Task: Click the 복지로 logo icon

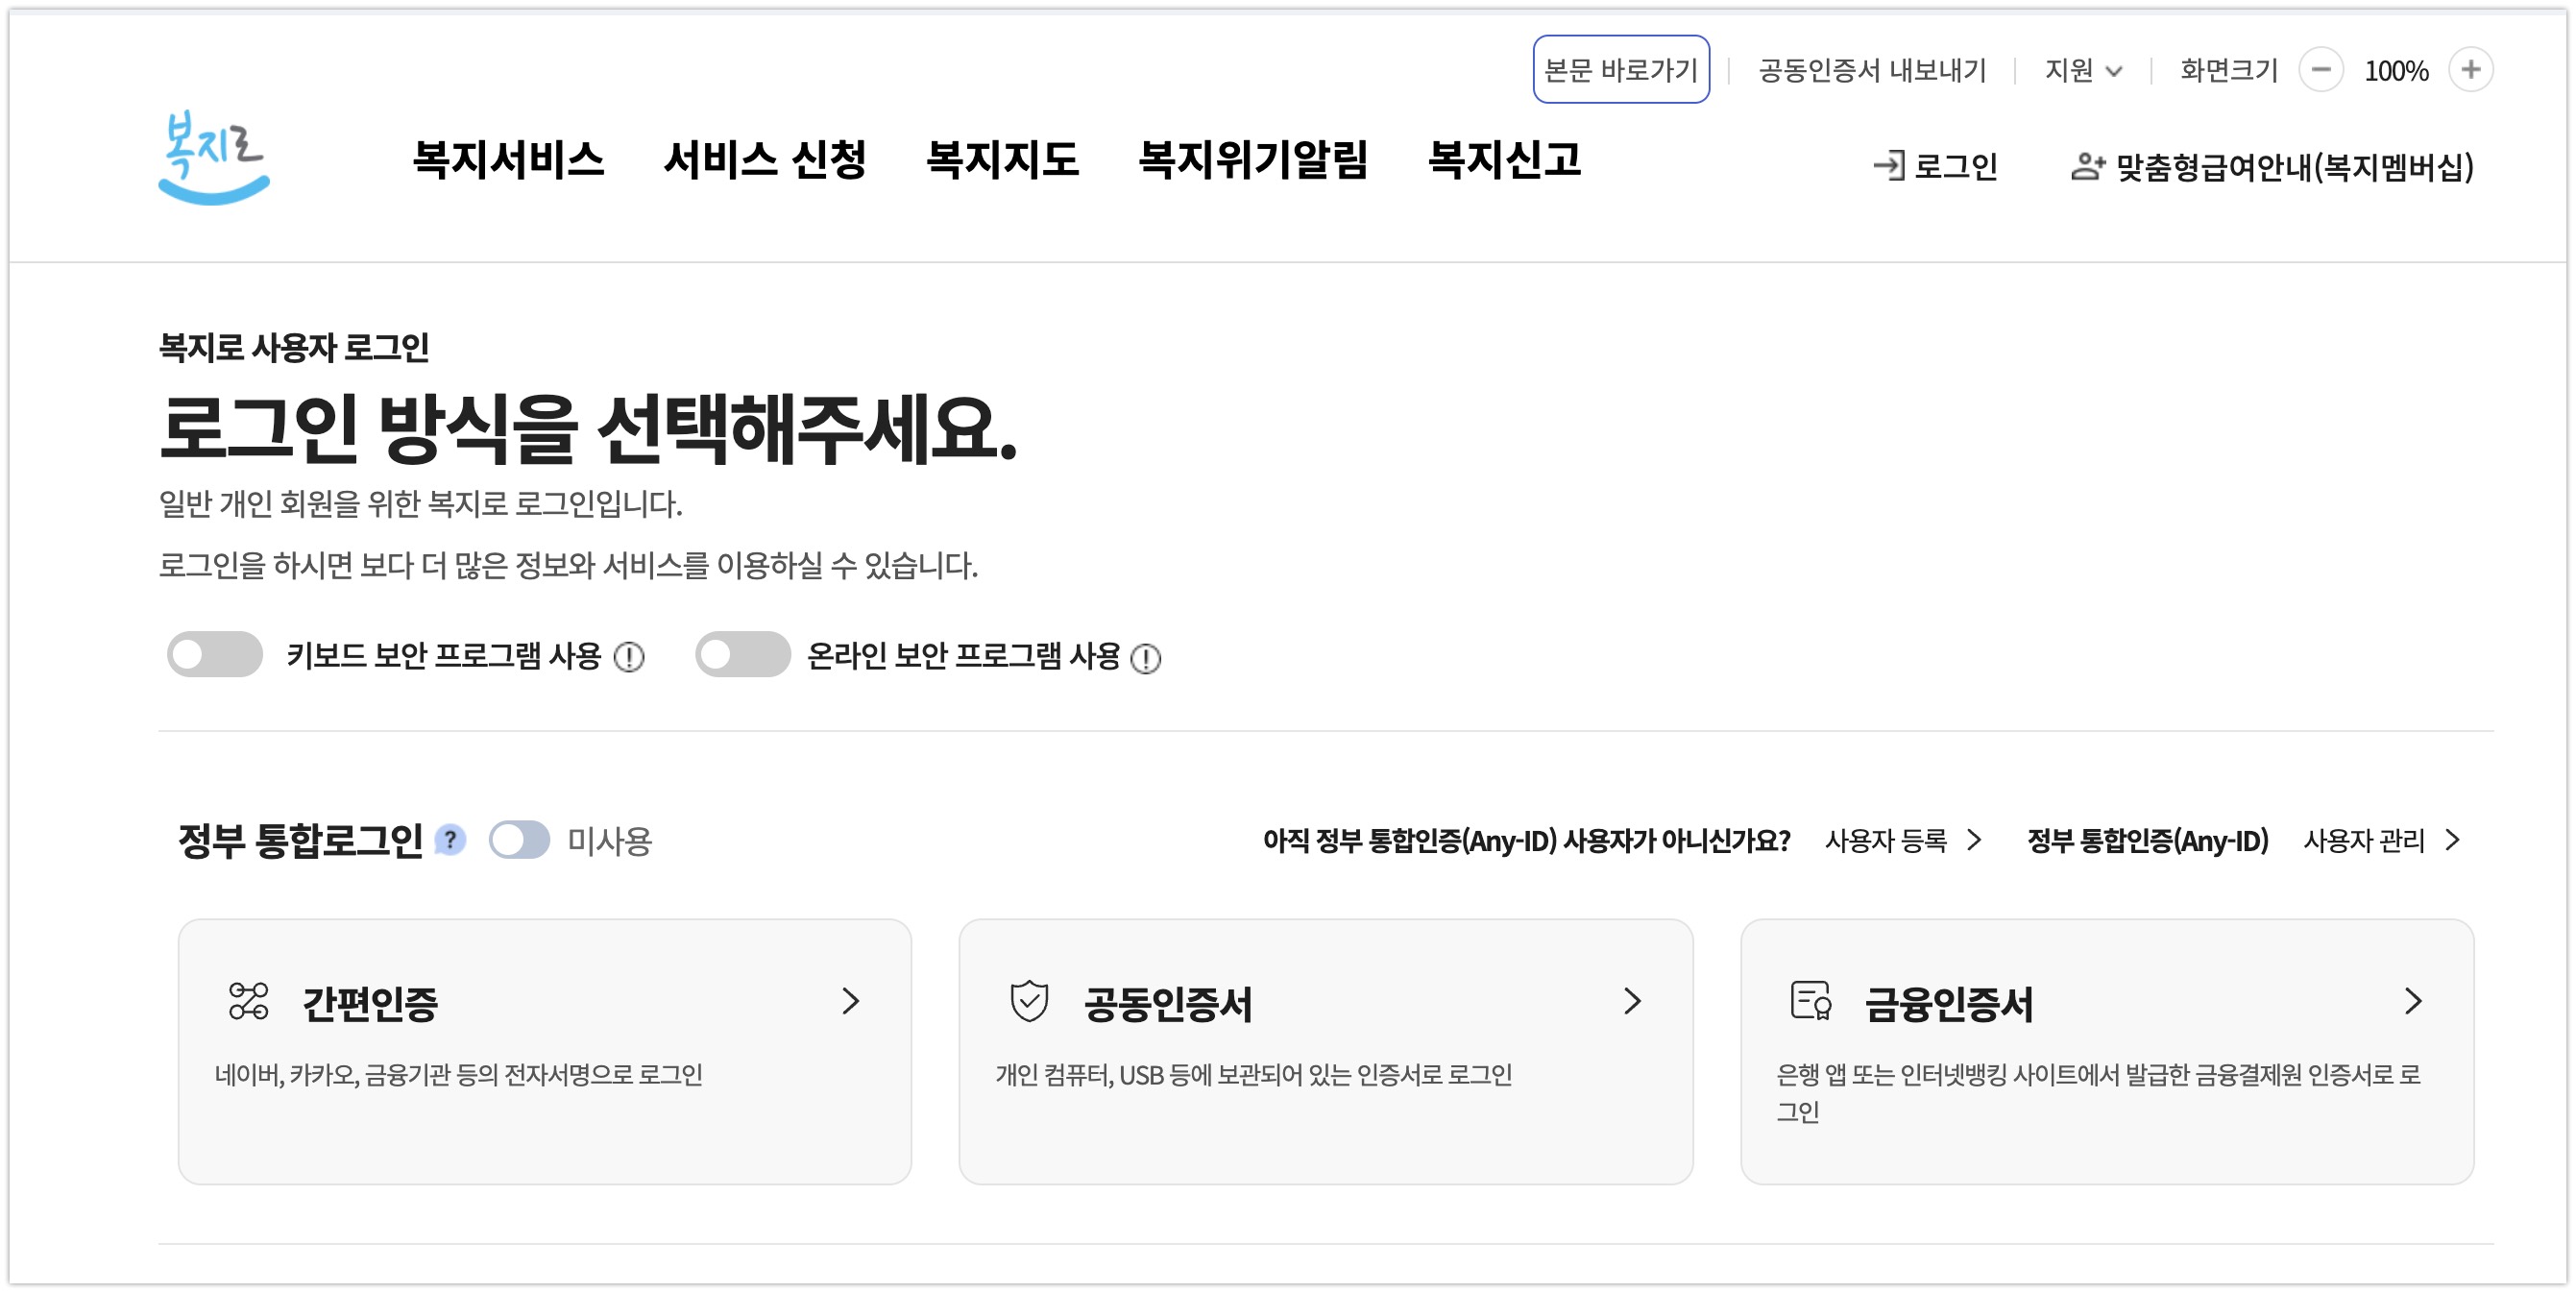Action: pyautogui.click(x=213, y=158)
